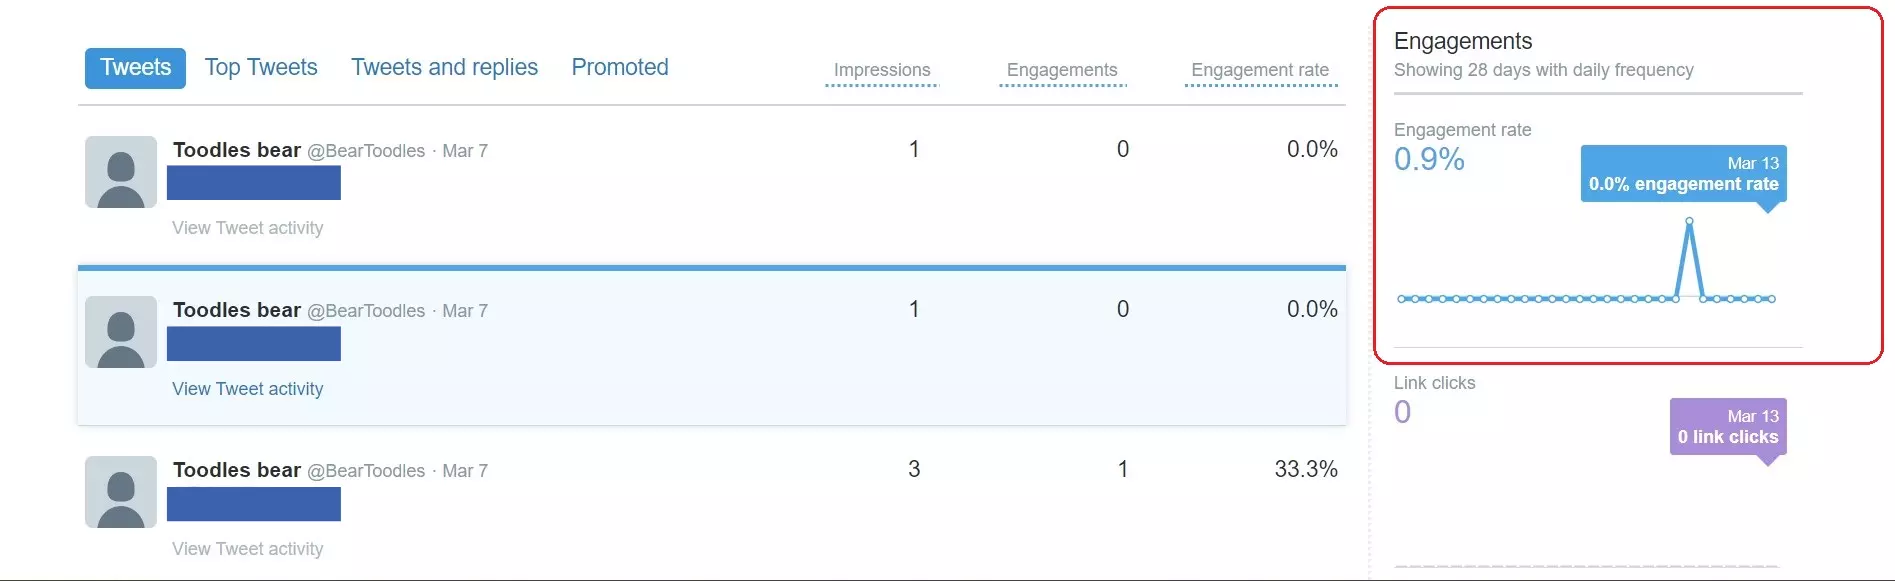This screenshot has width=1895, height=581.
Task: Switch to the Top Tweets tab
Action: (261, 68)
